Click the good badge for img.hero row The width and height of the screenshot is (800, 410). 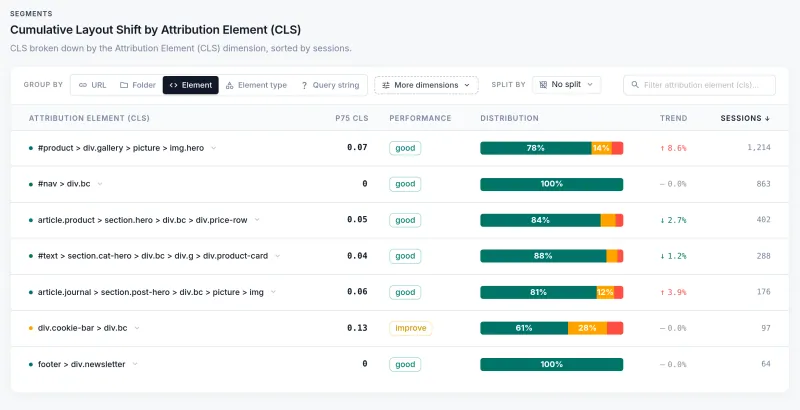(405, 148)
